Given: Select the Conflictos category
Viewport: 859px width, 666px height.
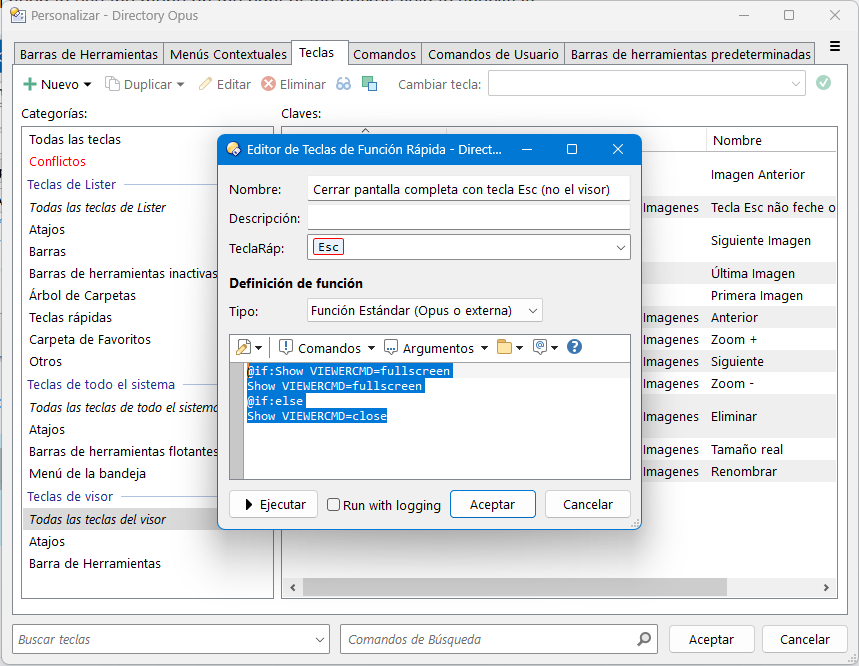Looking at the screenshot, I should point(58,162).
